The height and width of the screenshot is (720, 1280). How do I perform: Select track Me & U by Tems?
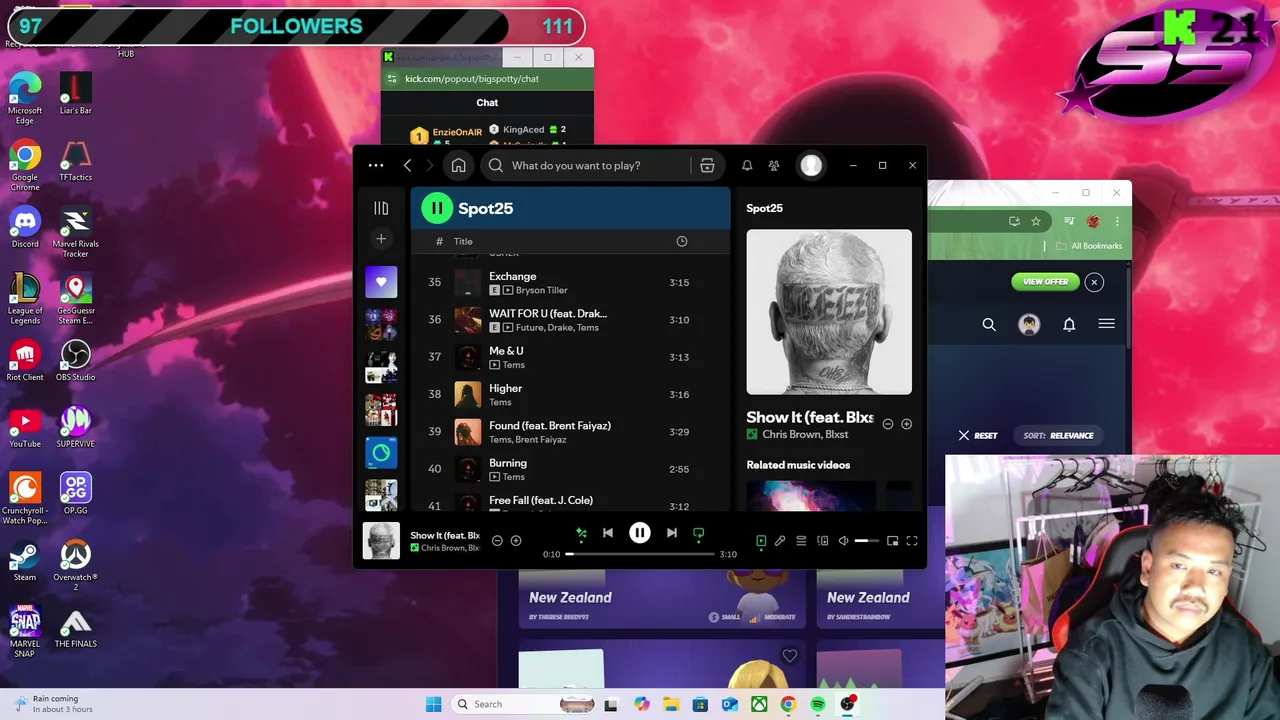click(570, 357)
